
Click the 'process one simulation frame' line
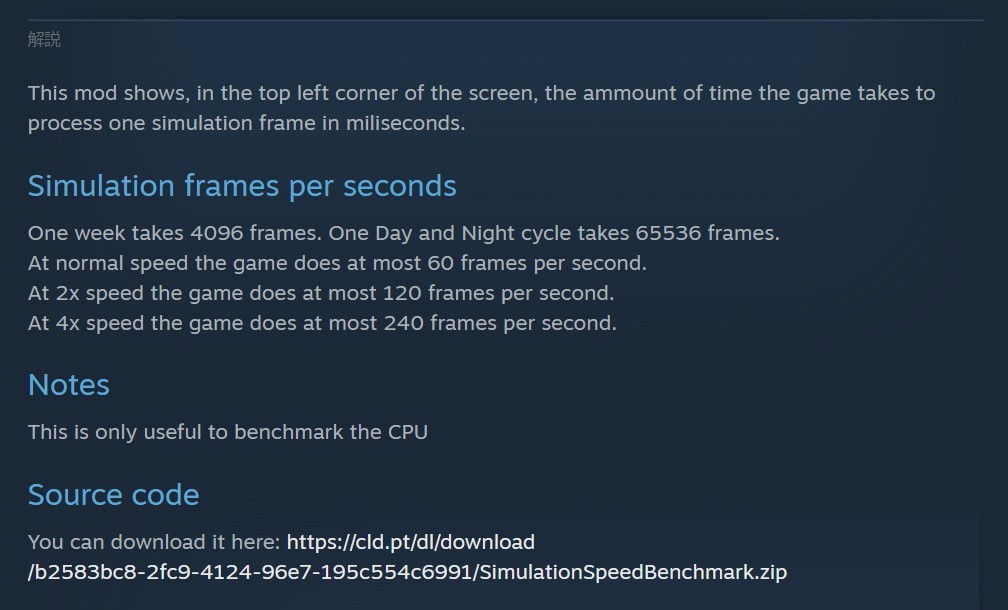coord(246,123)
